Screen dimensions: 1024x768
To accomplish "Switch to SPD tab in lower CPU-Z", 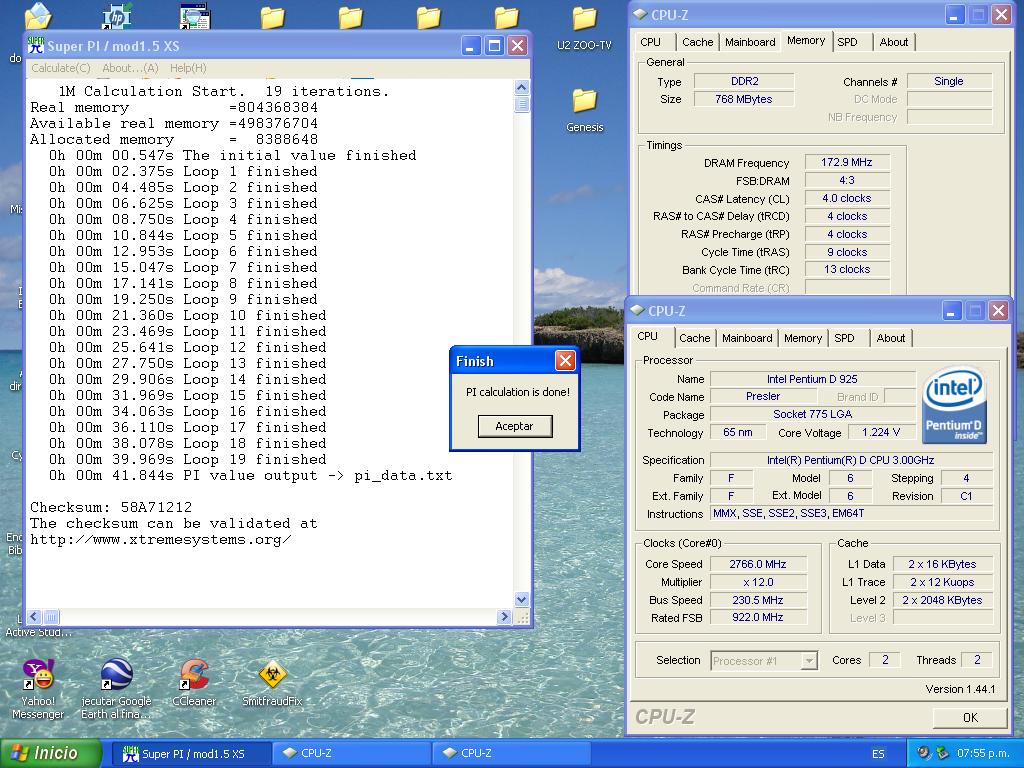I will [x=844, y=338].
